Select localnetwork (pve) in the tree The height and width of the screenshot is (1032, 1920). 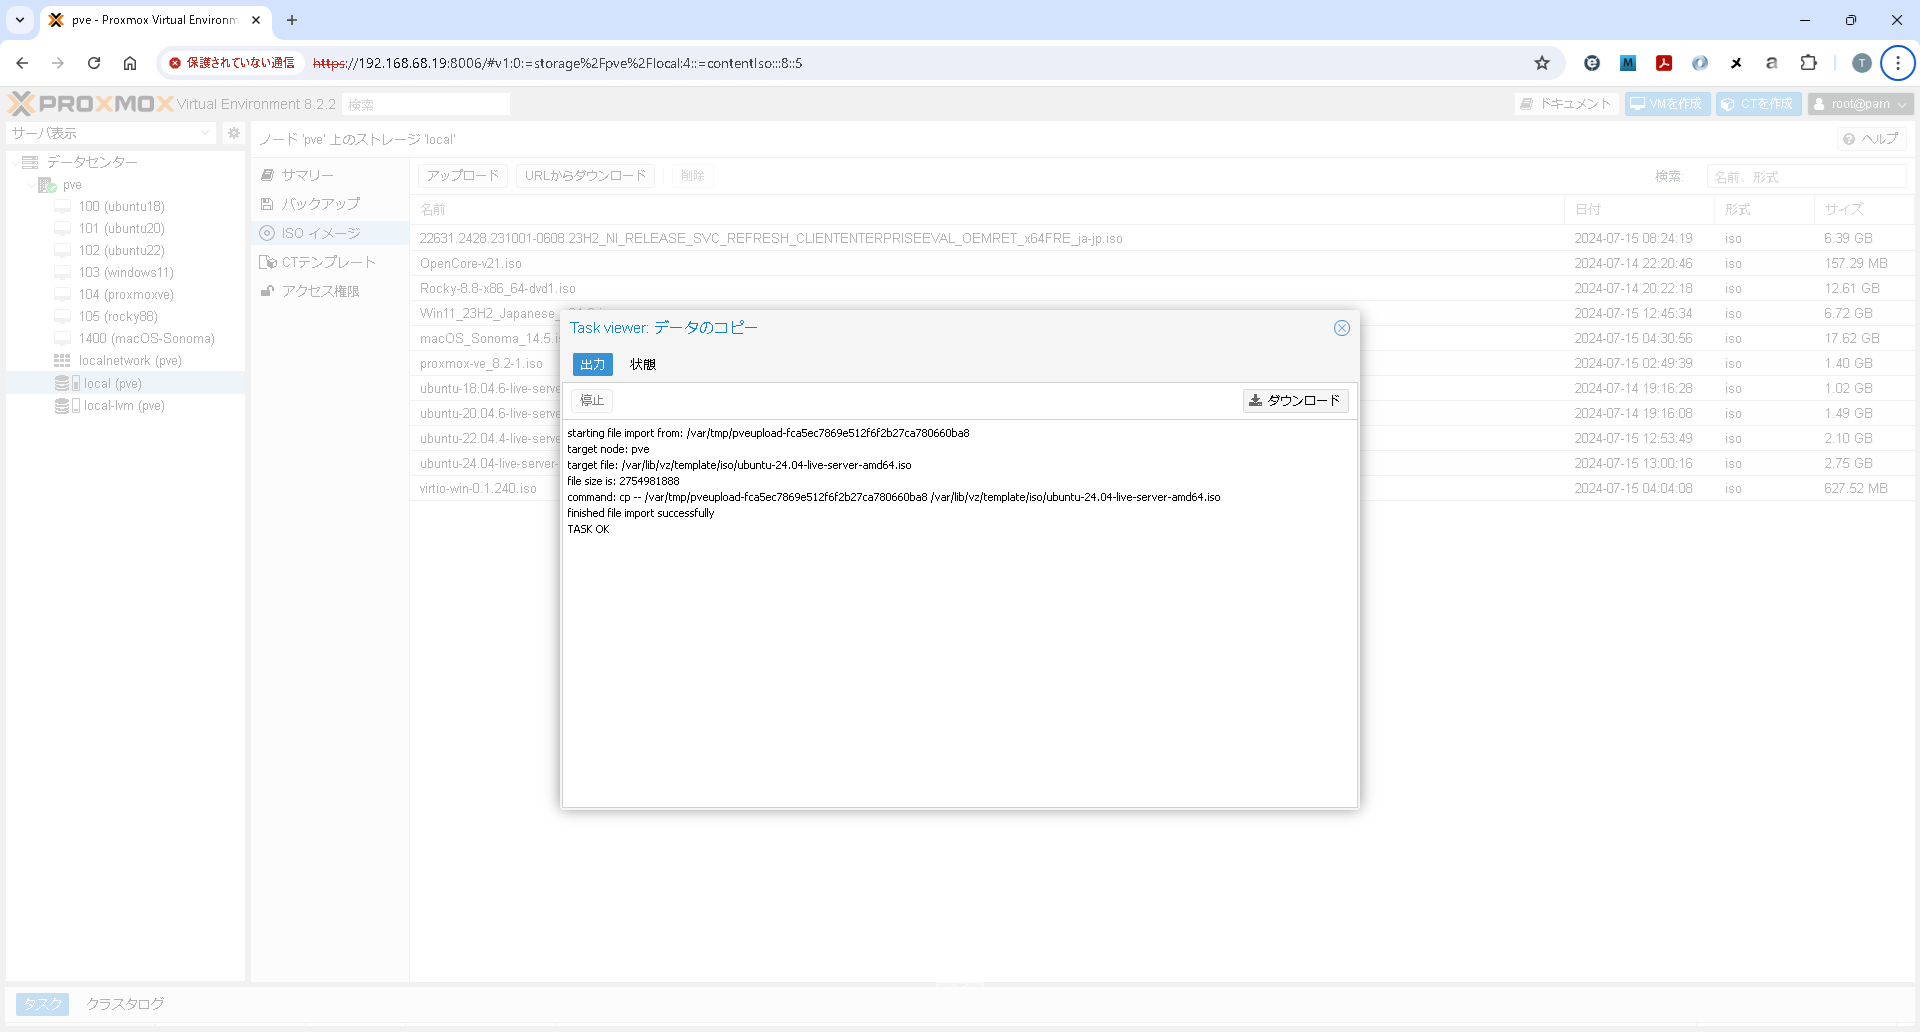[130, 361]
